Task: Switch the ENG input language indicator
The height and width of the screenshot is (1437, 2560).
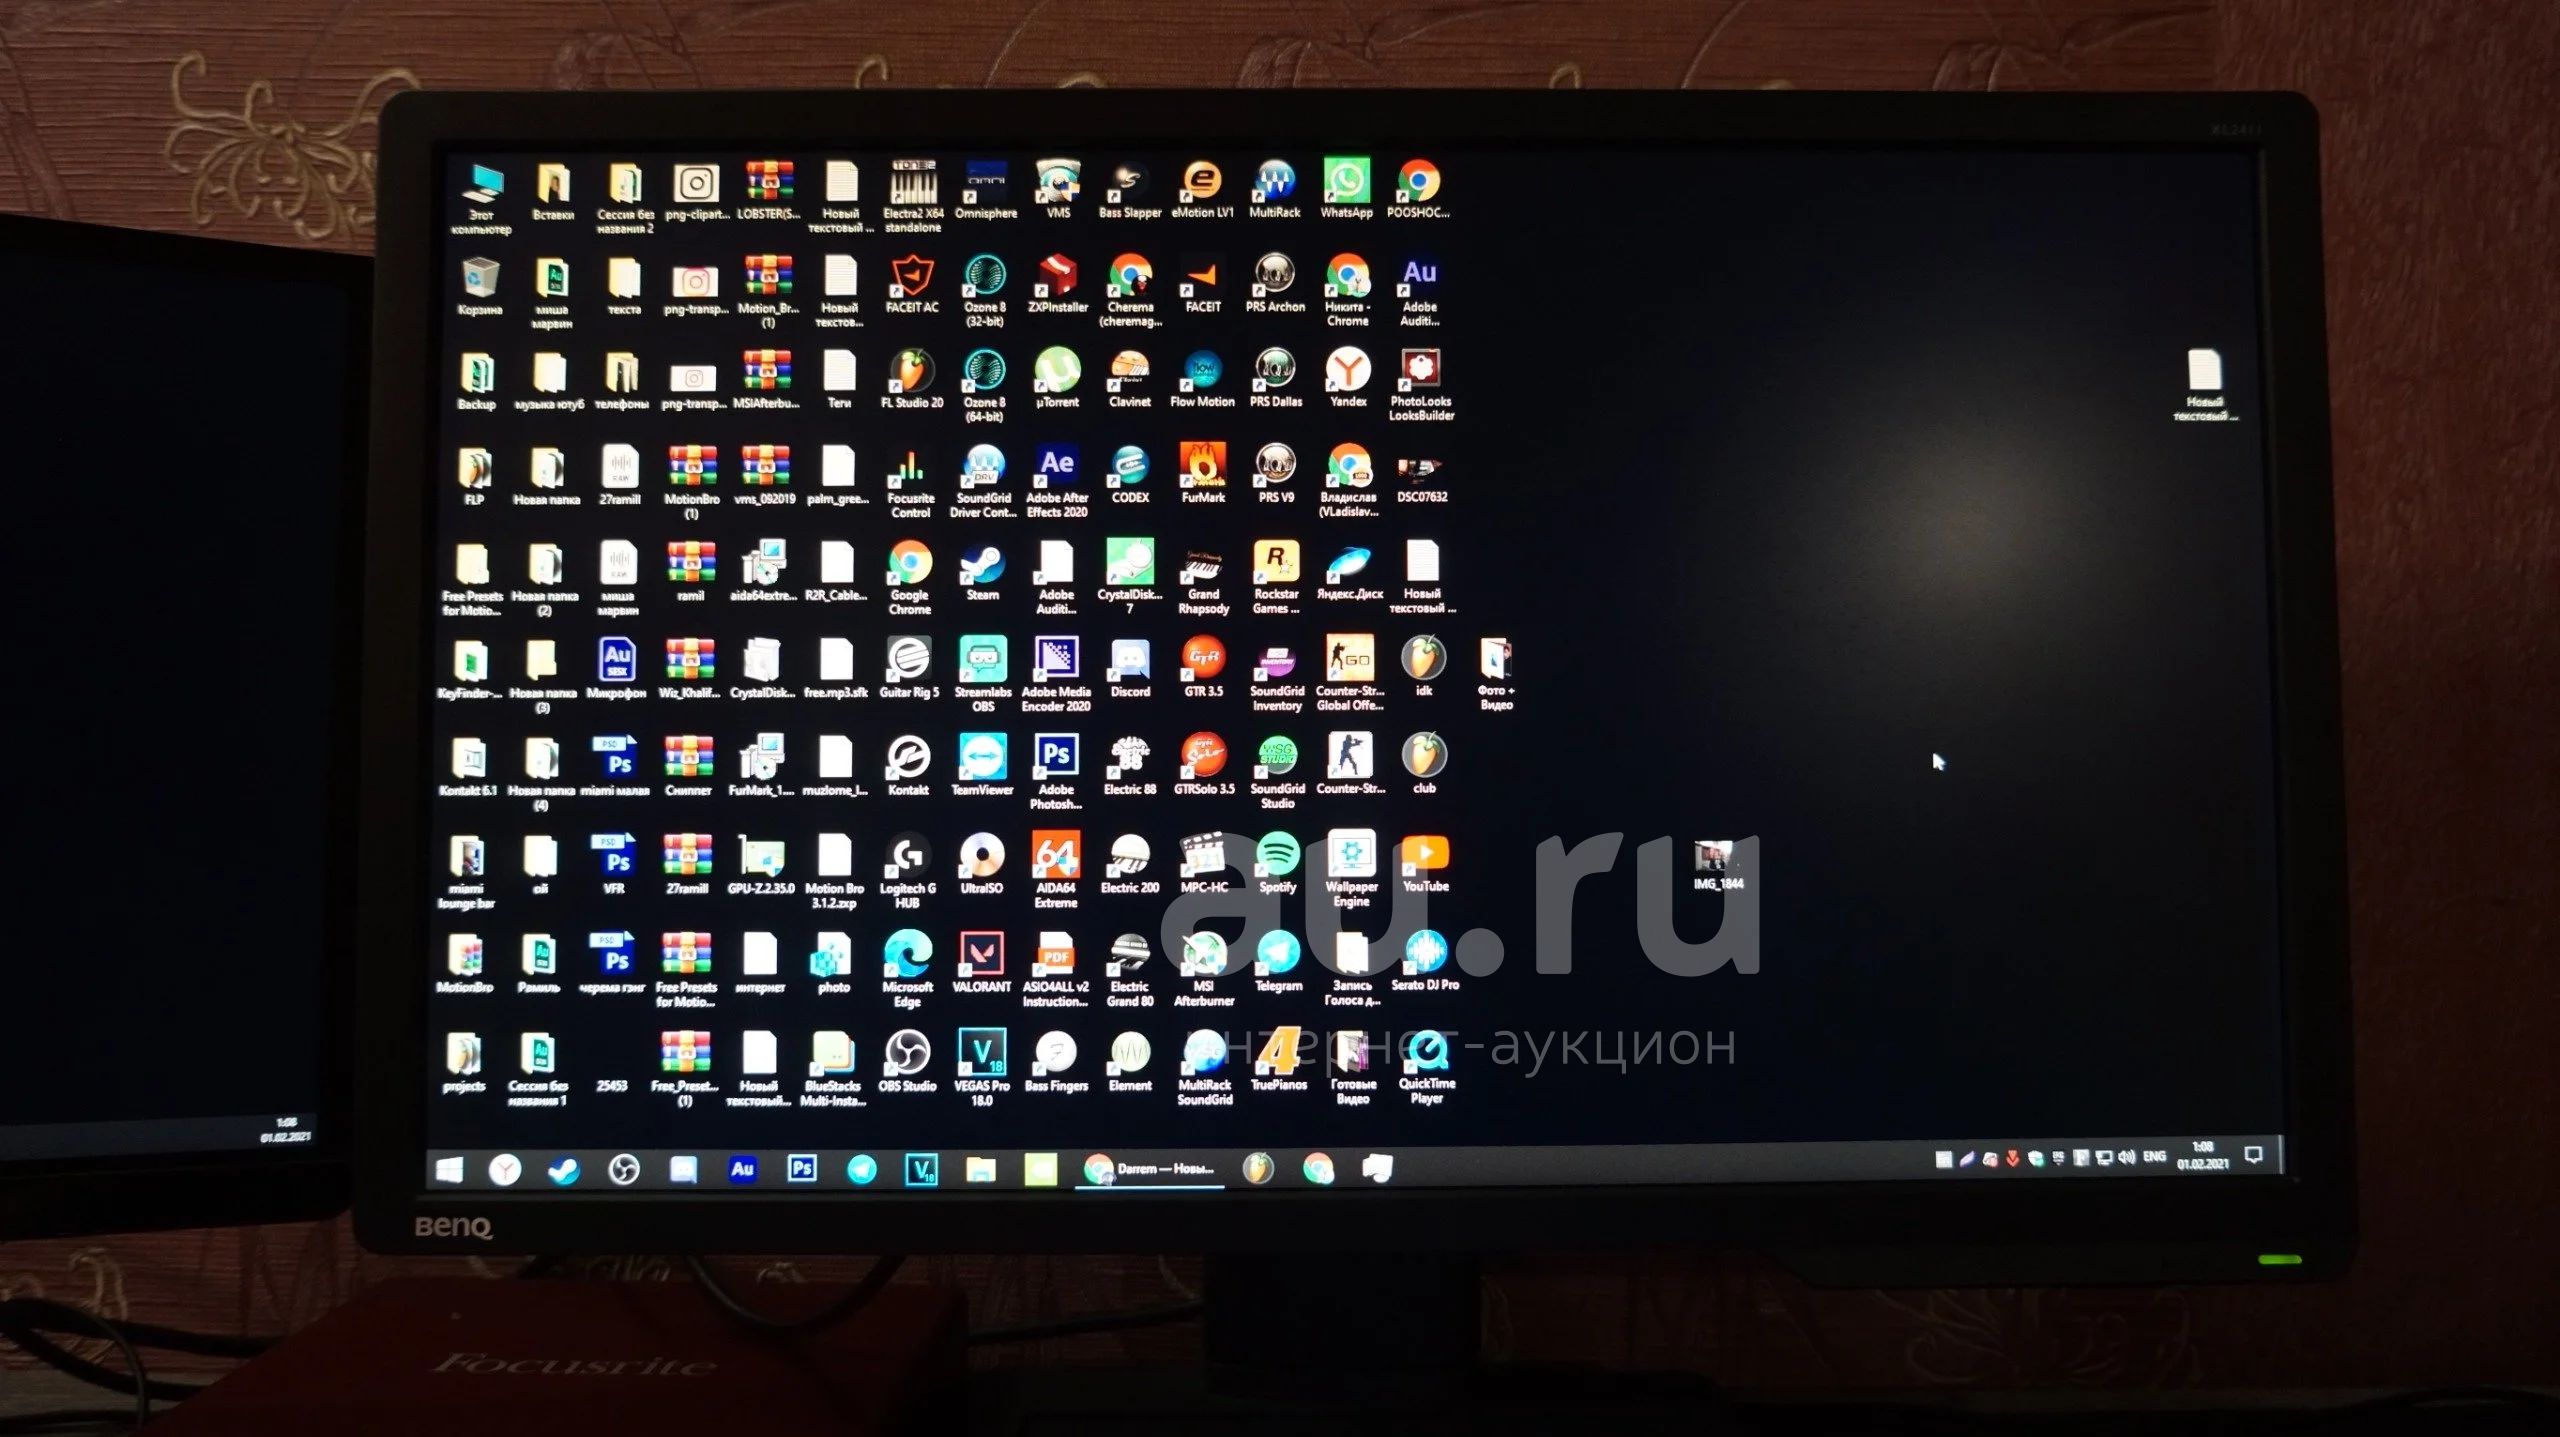Action: (2155, 1156)
